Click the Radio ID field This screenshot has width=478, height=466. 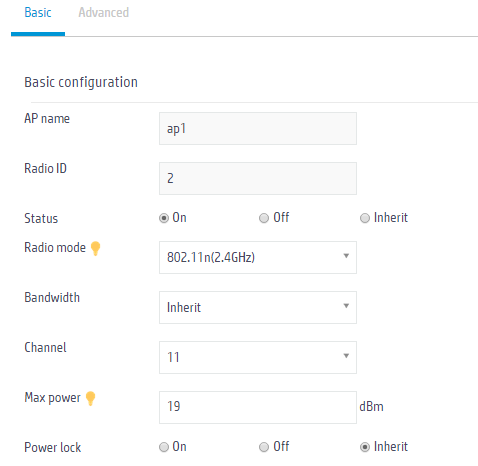tap(258, 178)
